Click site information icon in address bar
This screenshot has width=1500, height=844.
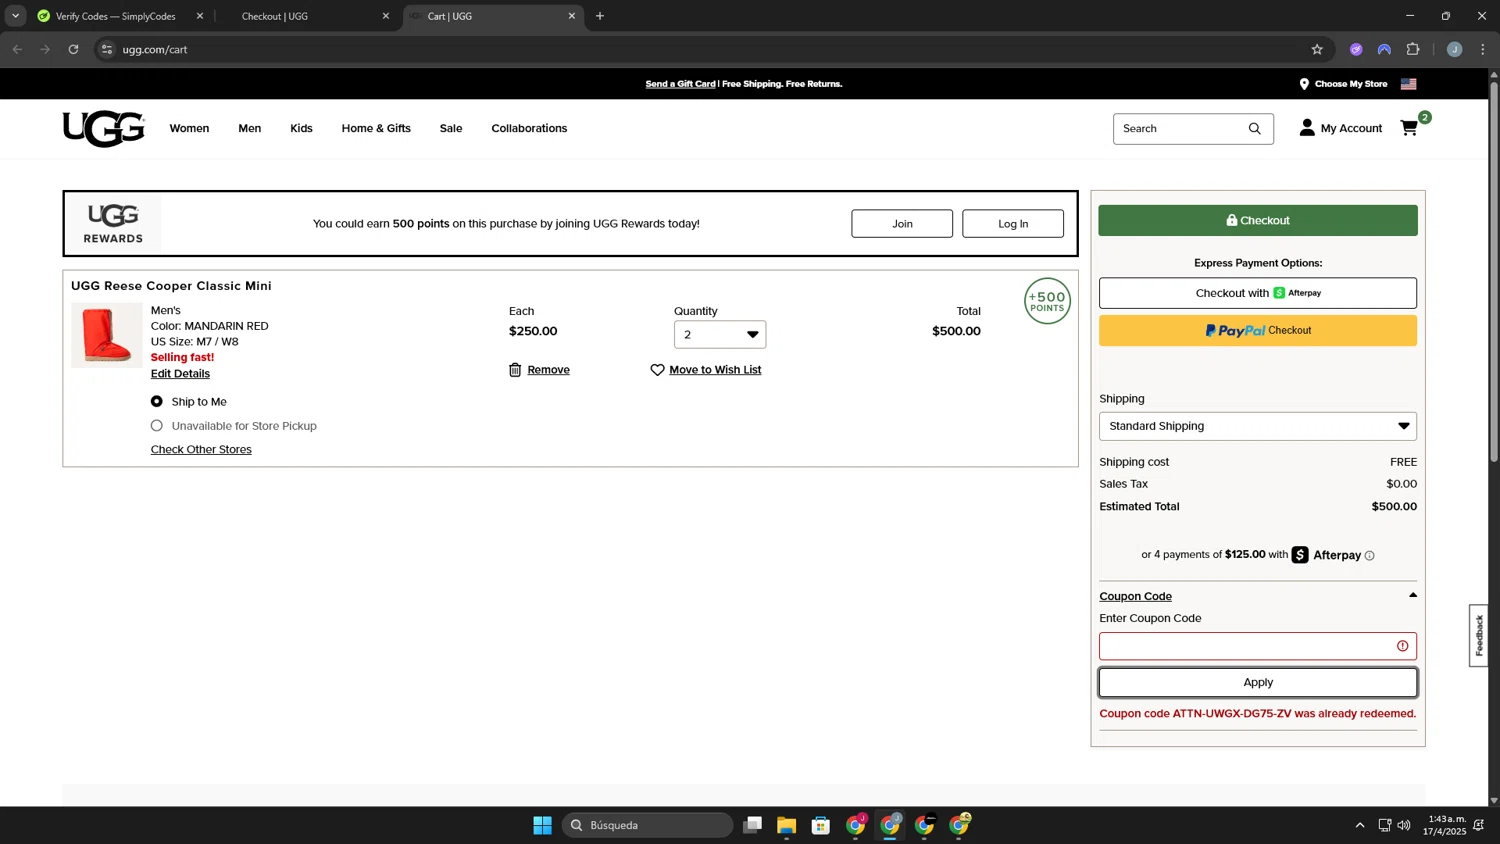point(107,49)
